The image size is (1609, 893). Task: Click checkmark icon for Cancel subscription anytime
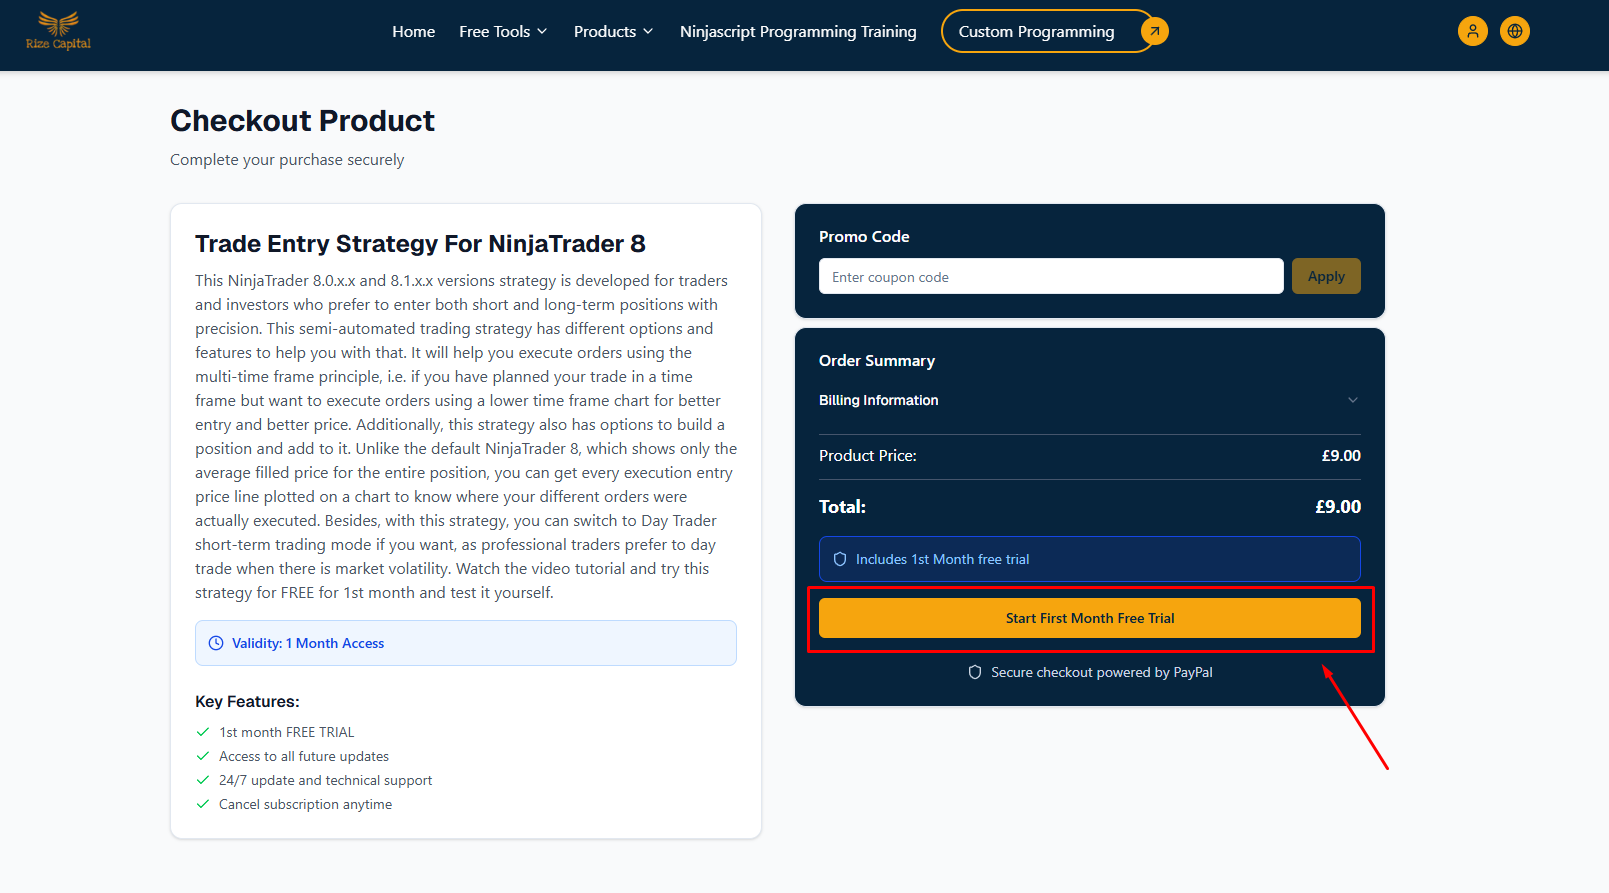pos(203,804)
